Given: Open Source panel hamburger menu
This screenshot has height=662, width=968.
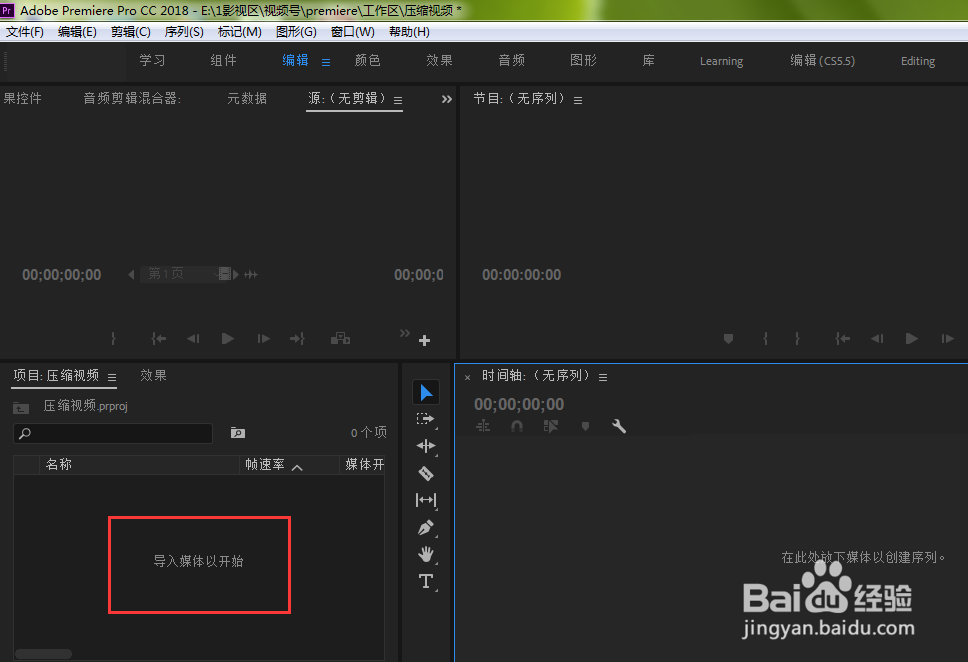Looking at the screenshot, I should click(398, 100).
